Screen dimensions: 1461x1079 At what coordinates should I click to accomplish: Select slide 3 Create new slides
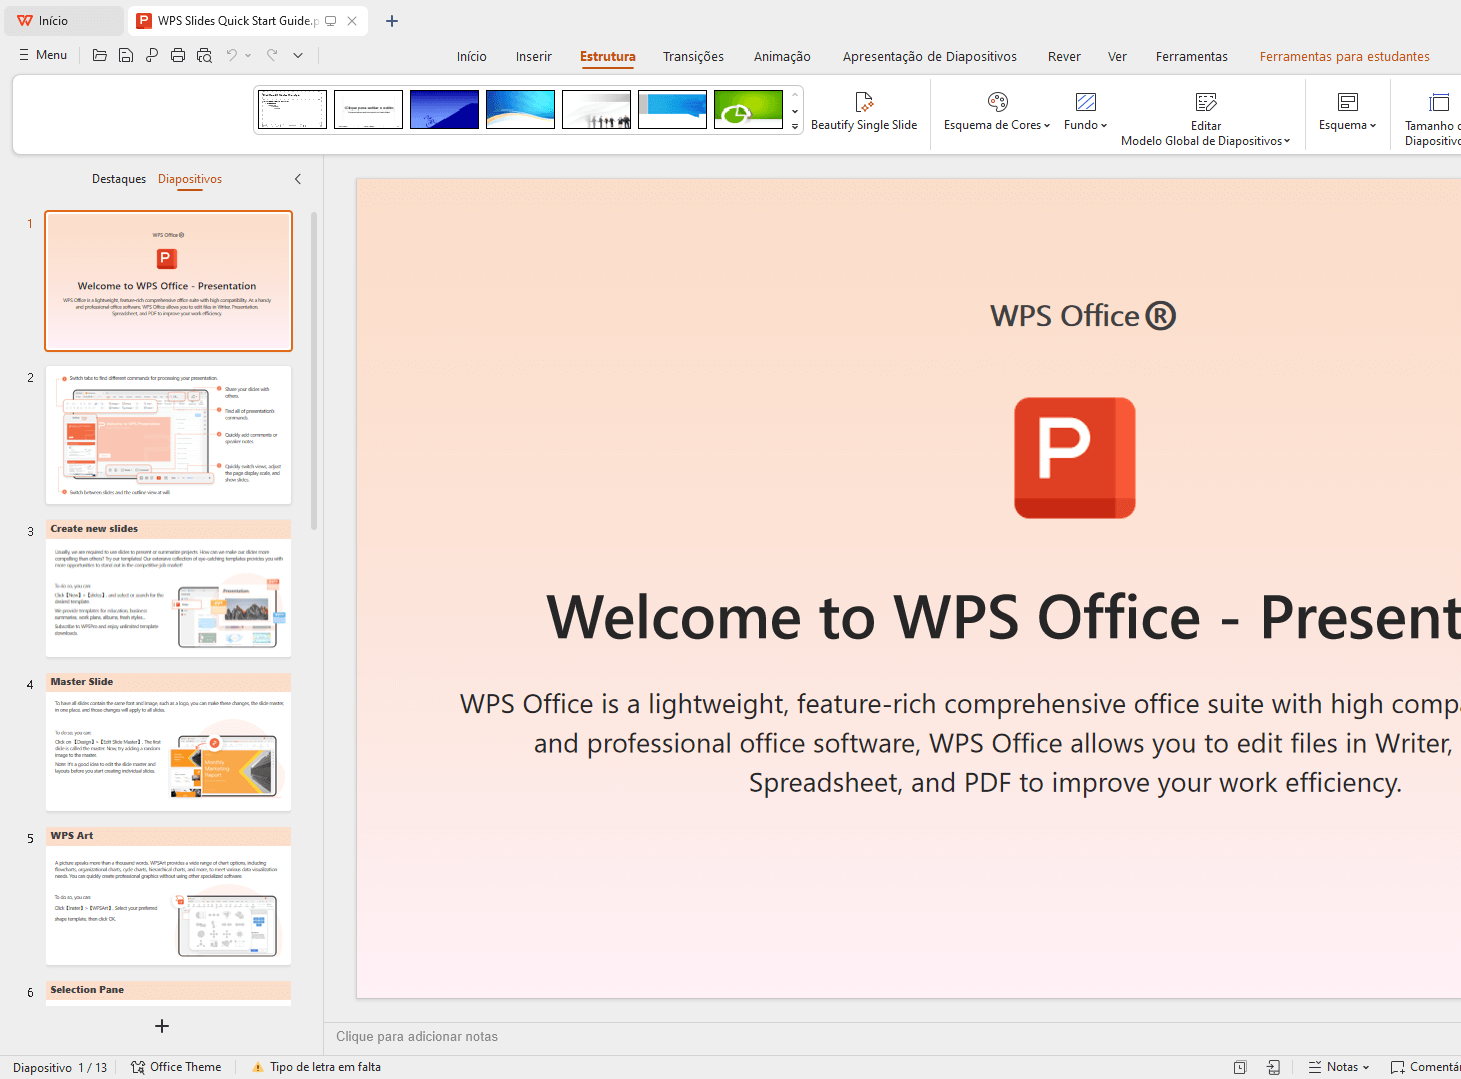169,588
